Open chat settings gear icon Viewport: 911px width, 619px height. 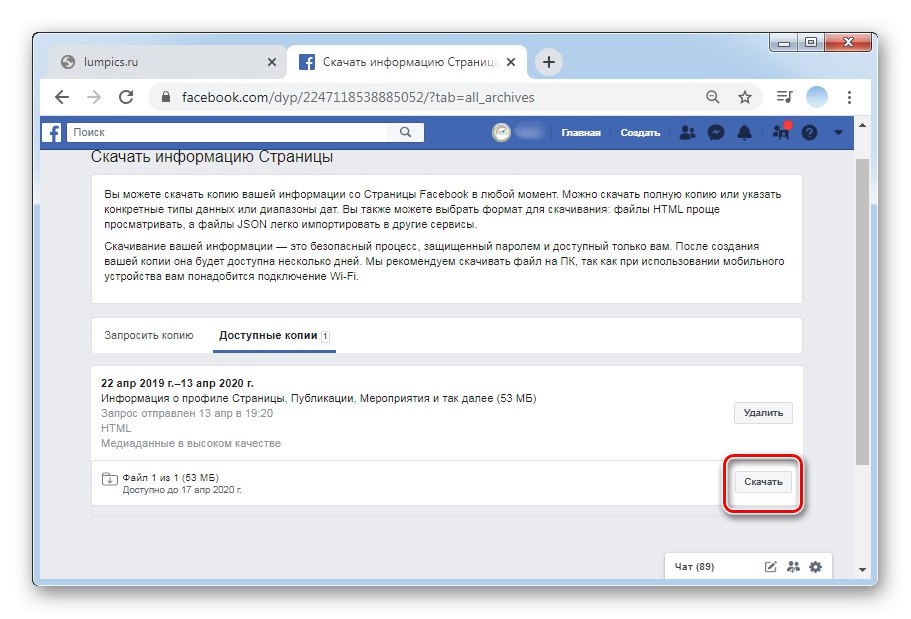click(816, 567)
